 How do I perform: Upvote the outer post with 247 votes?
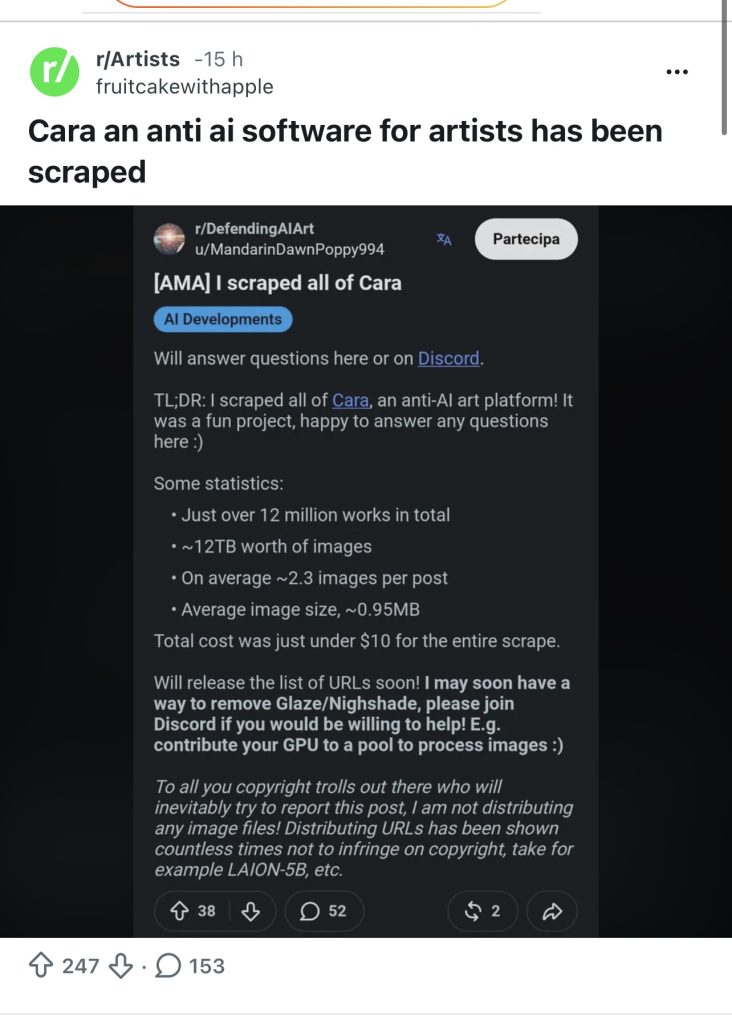(42, 965)
